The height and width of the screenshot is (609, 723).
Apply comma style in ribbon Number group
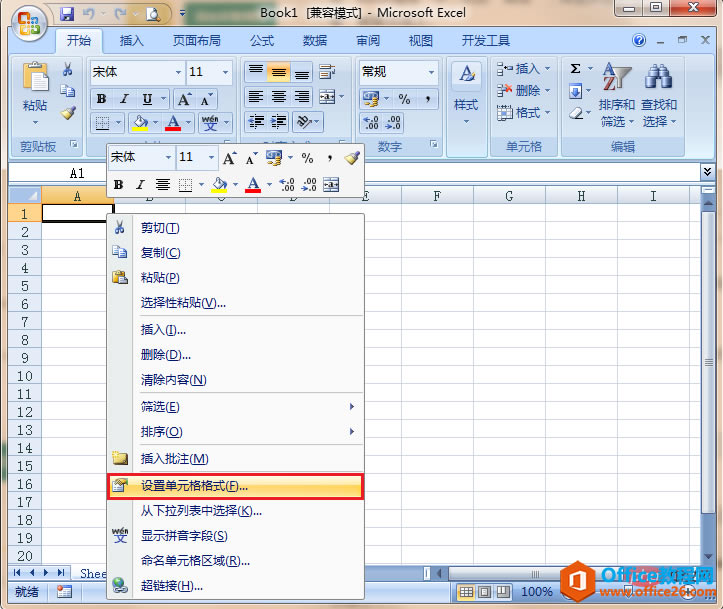(x=427, y=99)
